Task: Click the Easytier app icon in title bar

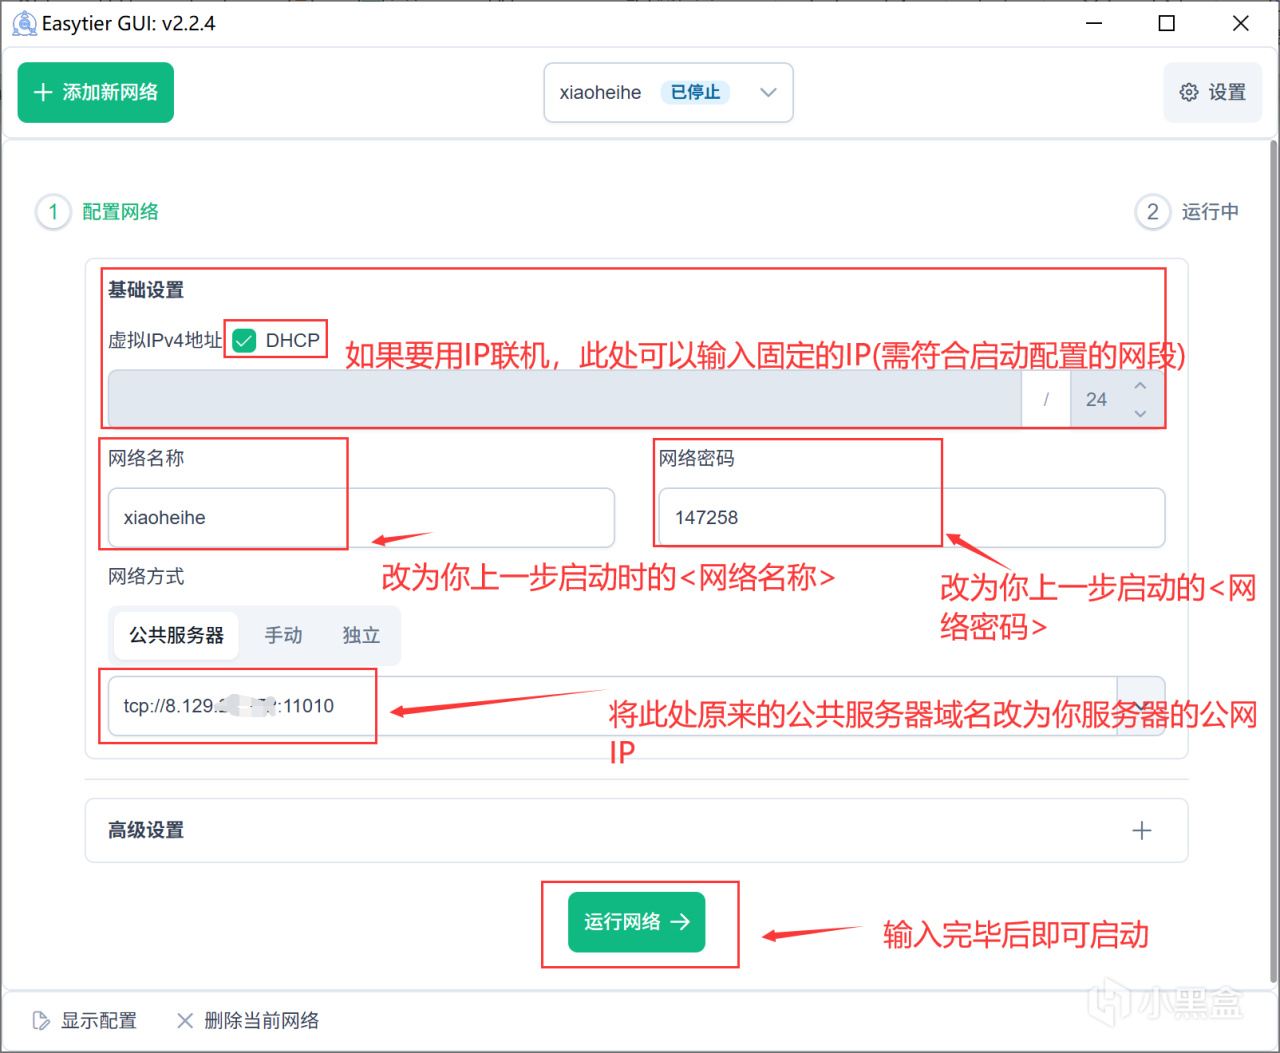Action: 24,23
